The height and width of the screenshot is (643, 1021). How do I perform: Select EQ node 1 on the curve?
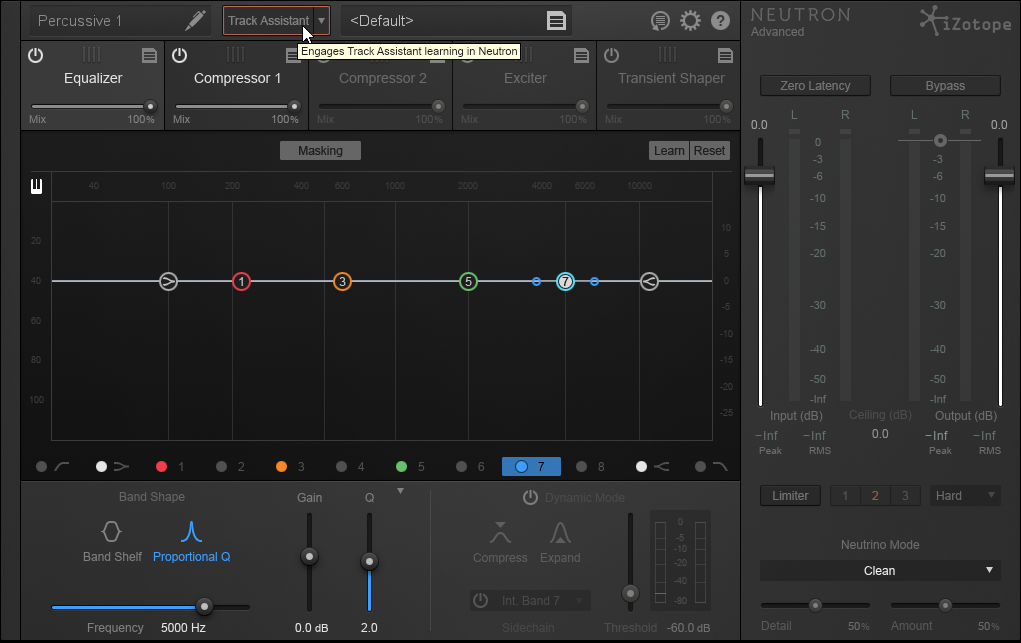[242, 281]
